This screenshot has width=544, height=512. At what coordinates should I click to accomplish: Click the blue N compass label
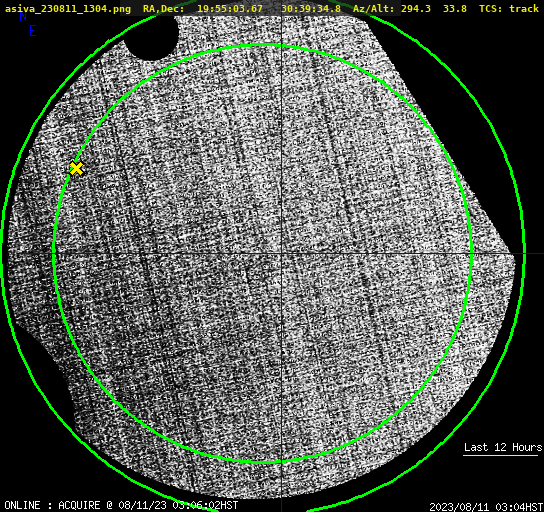click(x=23, y=16)
